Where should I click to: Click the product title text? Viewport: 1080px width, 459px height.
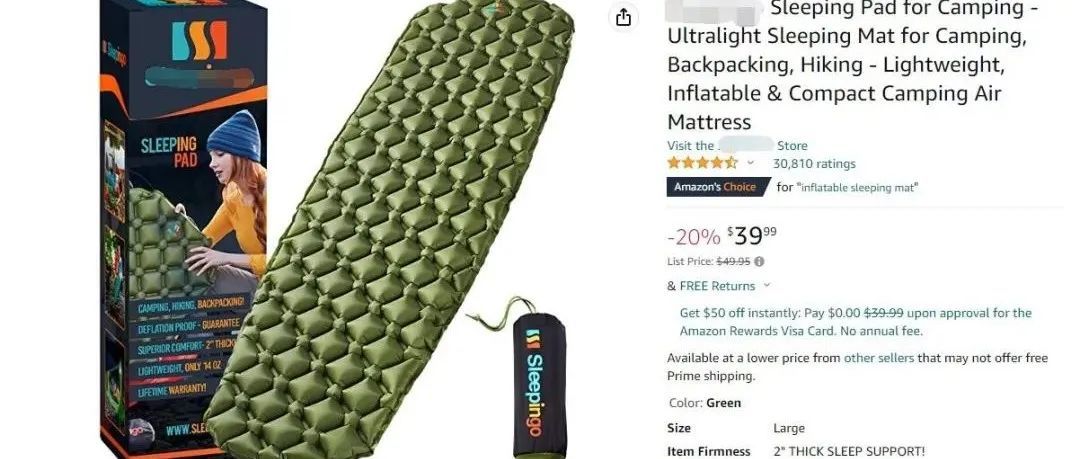coord(854,65)
